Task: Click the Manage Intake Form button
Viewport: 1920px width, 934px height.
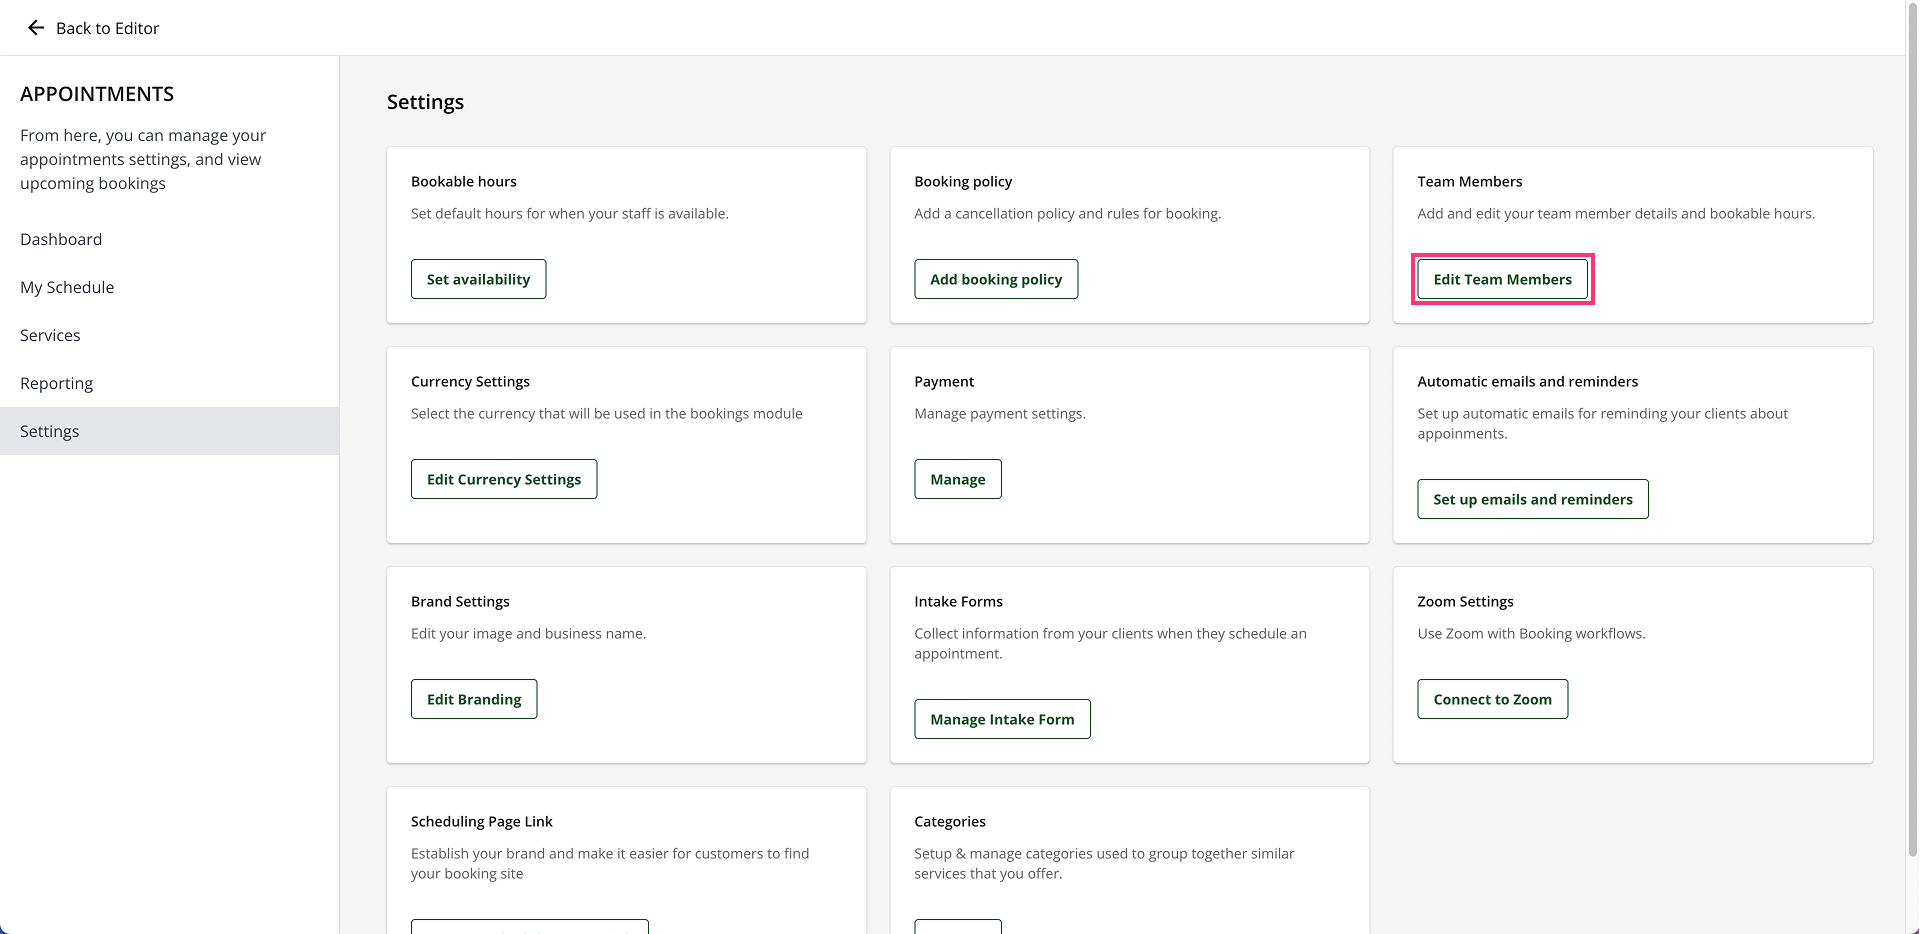Action: point(1002,719)
